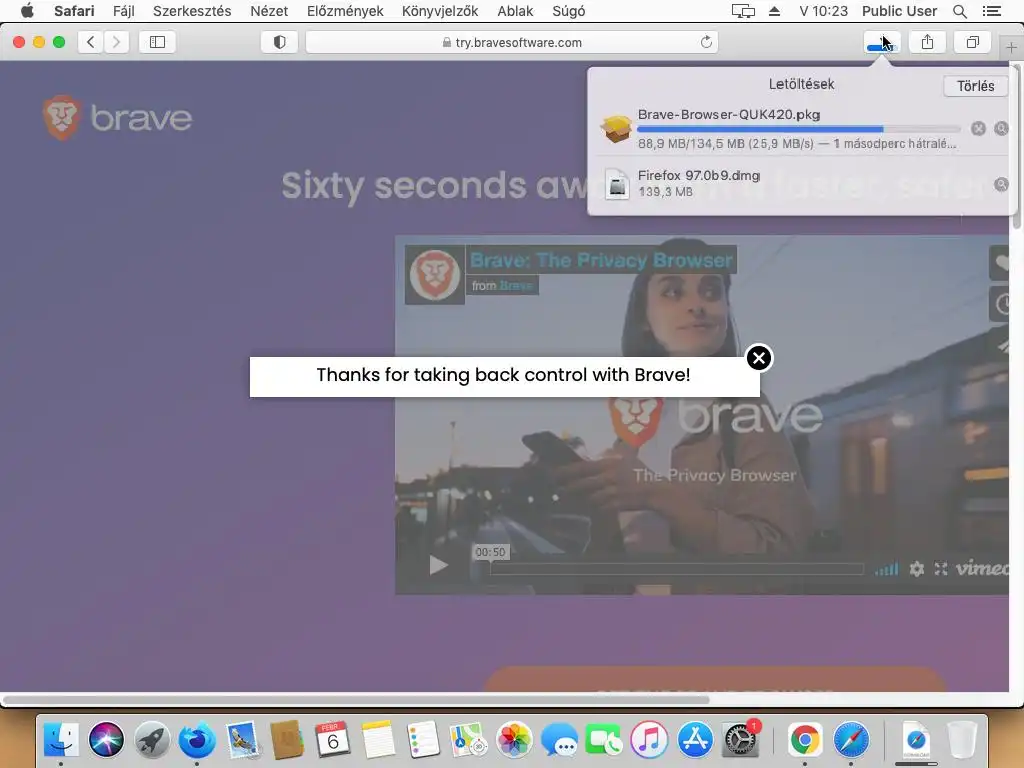
Task: Click the try.bravesoftware.com address bar
Action: [512, 42]
